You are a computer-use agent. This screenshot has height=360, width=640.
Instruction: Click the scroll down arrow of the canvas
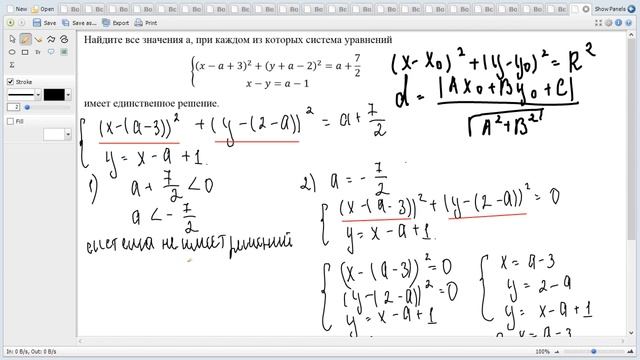click(630, 333)
